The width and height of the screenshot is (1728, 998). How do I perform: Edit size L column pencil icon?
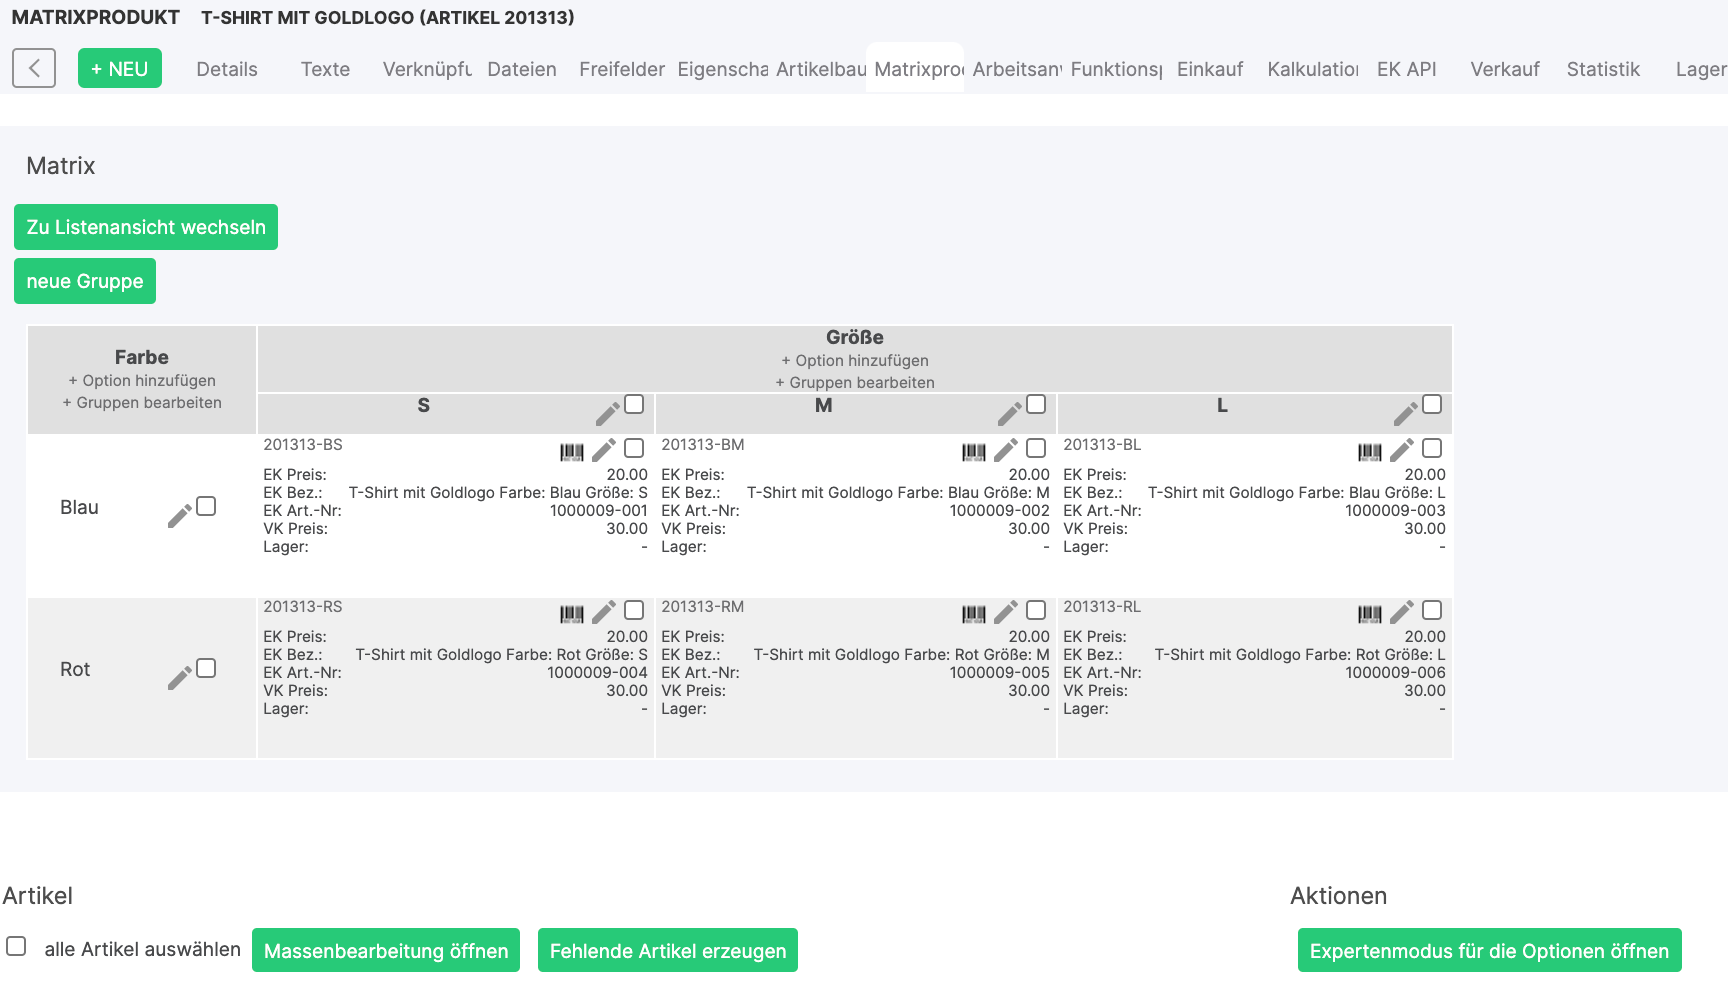pos(1405,413)
